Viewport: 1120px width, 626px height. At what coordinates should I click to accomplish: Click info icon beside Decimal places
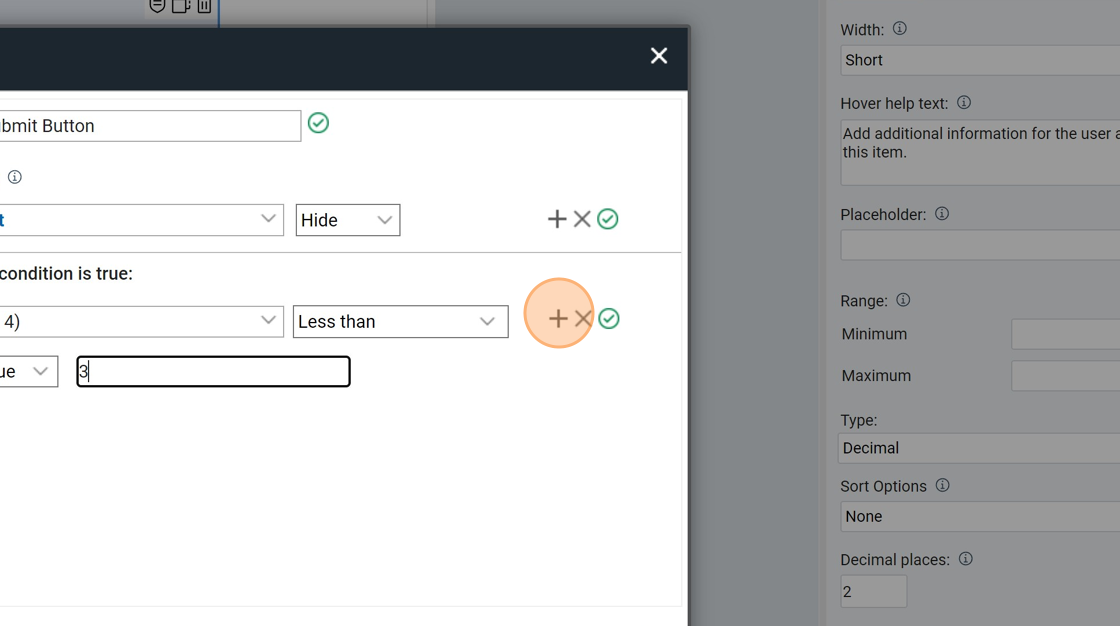coord(965,559)
